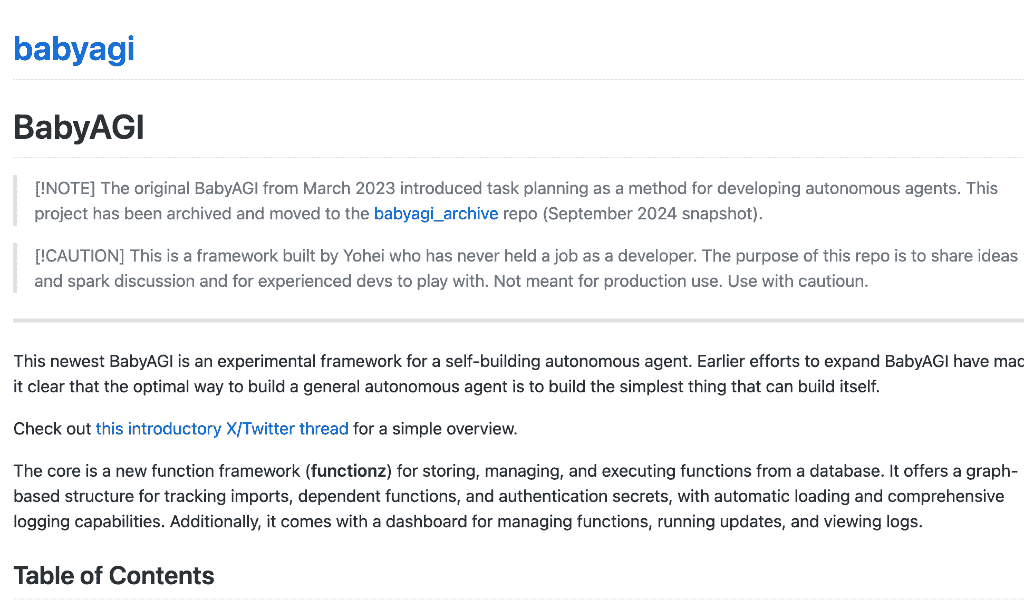Click the bold functionz word
The height and width of the screenshot is (602, 1024).
(x=349, y=471)
